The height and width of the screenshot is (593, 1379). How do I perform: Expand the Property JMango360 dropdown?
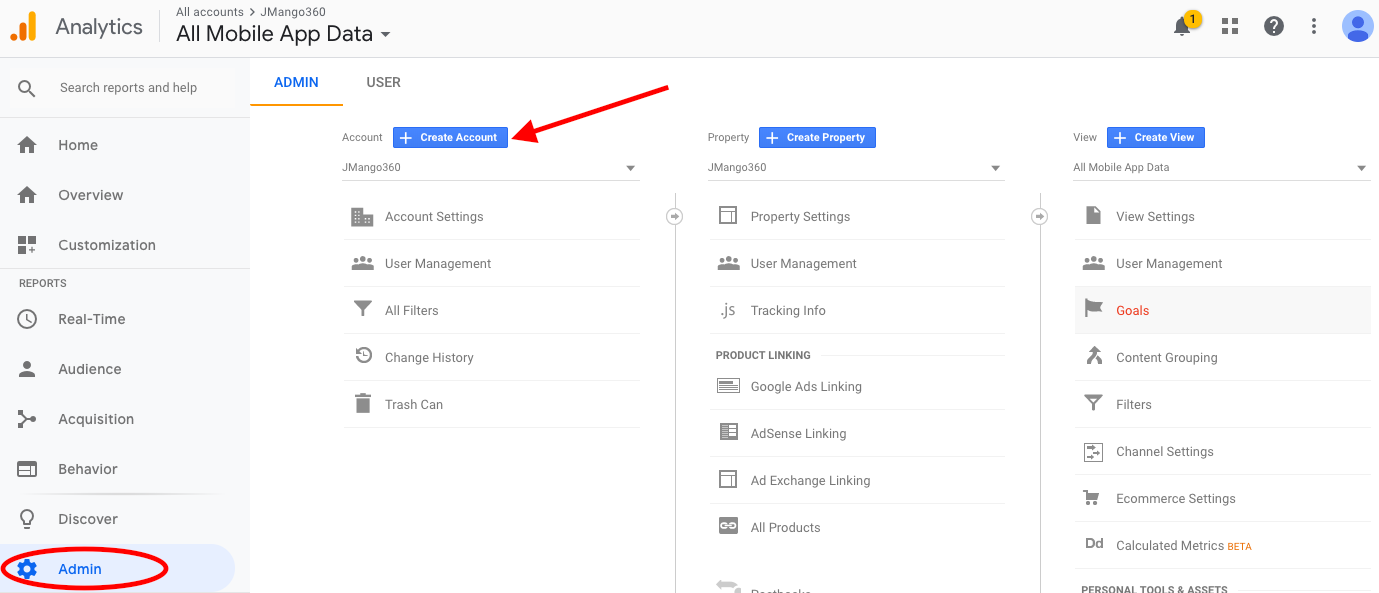[x=855, y=168]
